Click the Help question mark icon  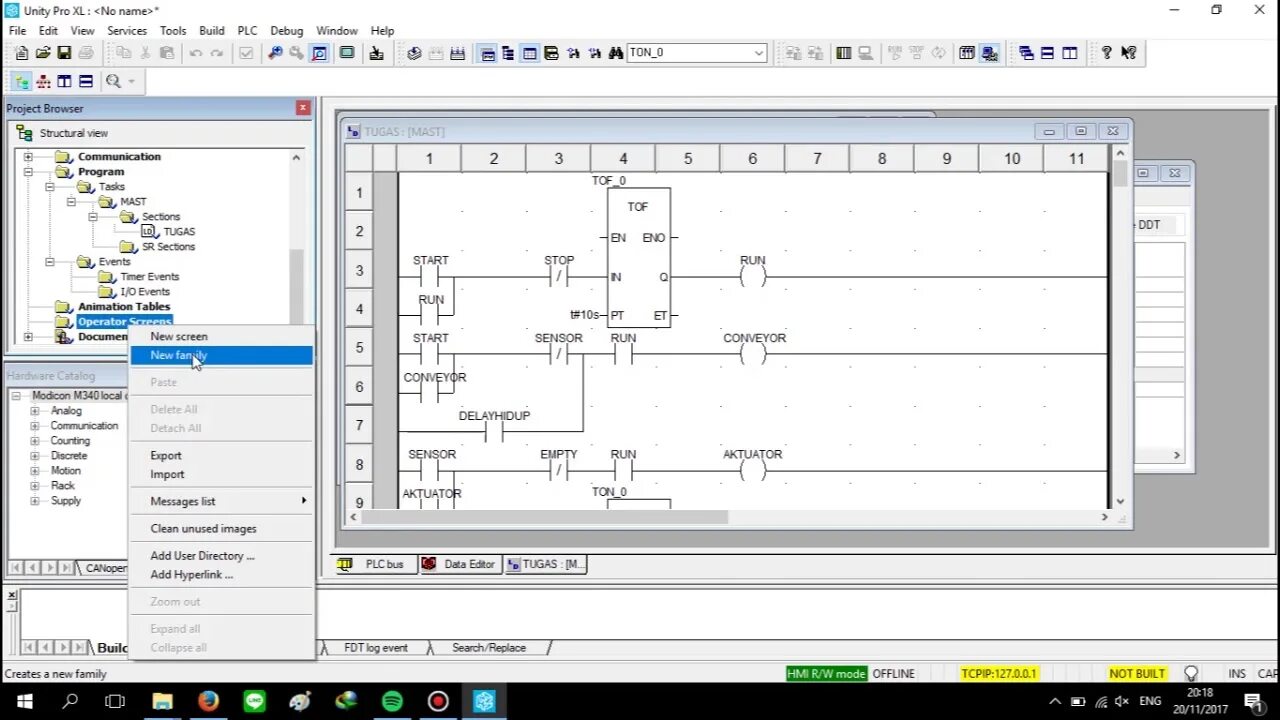[x=1106, y=52]
